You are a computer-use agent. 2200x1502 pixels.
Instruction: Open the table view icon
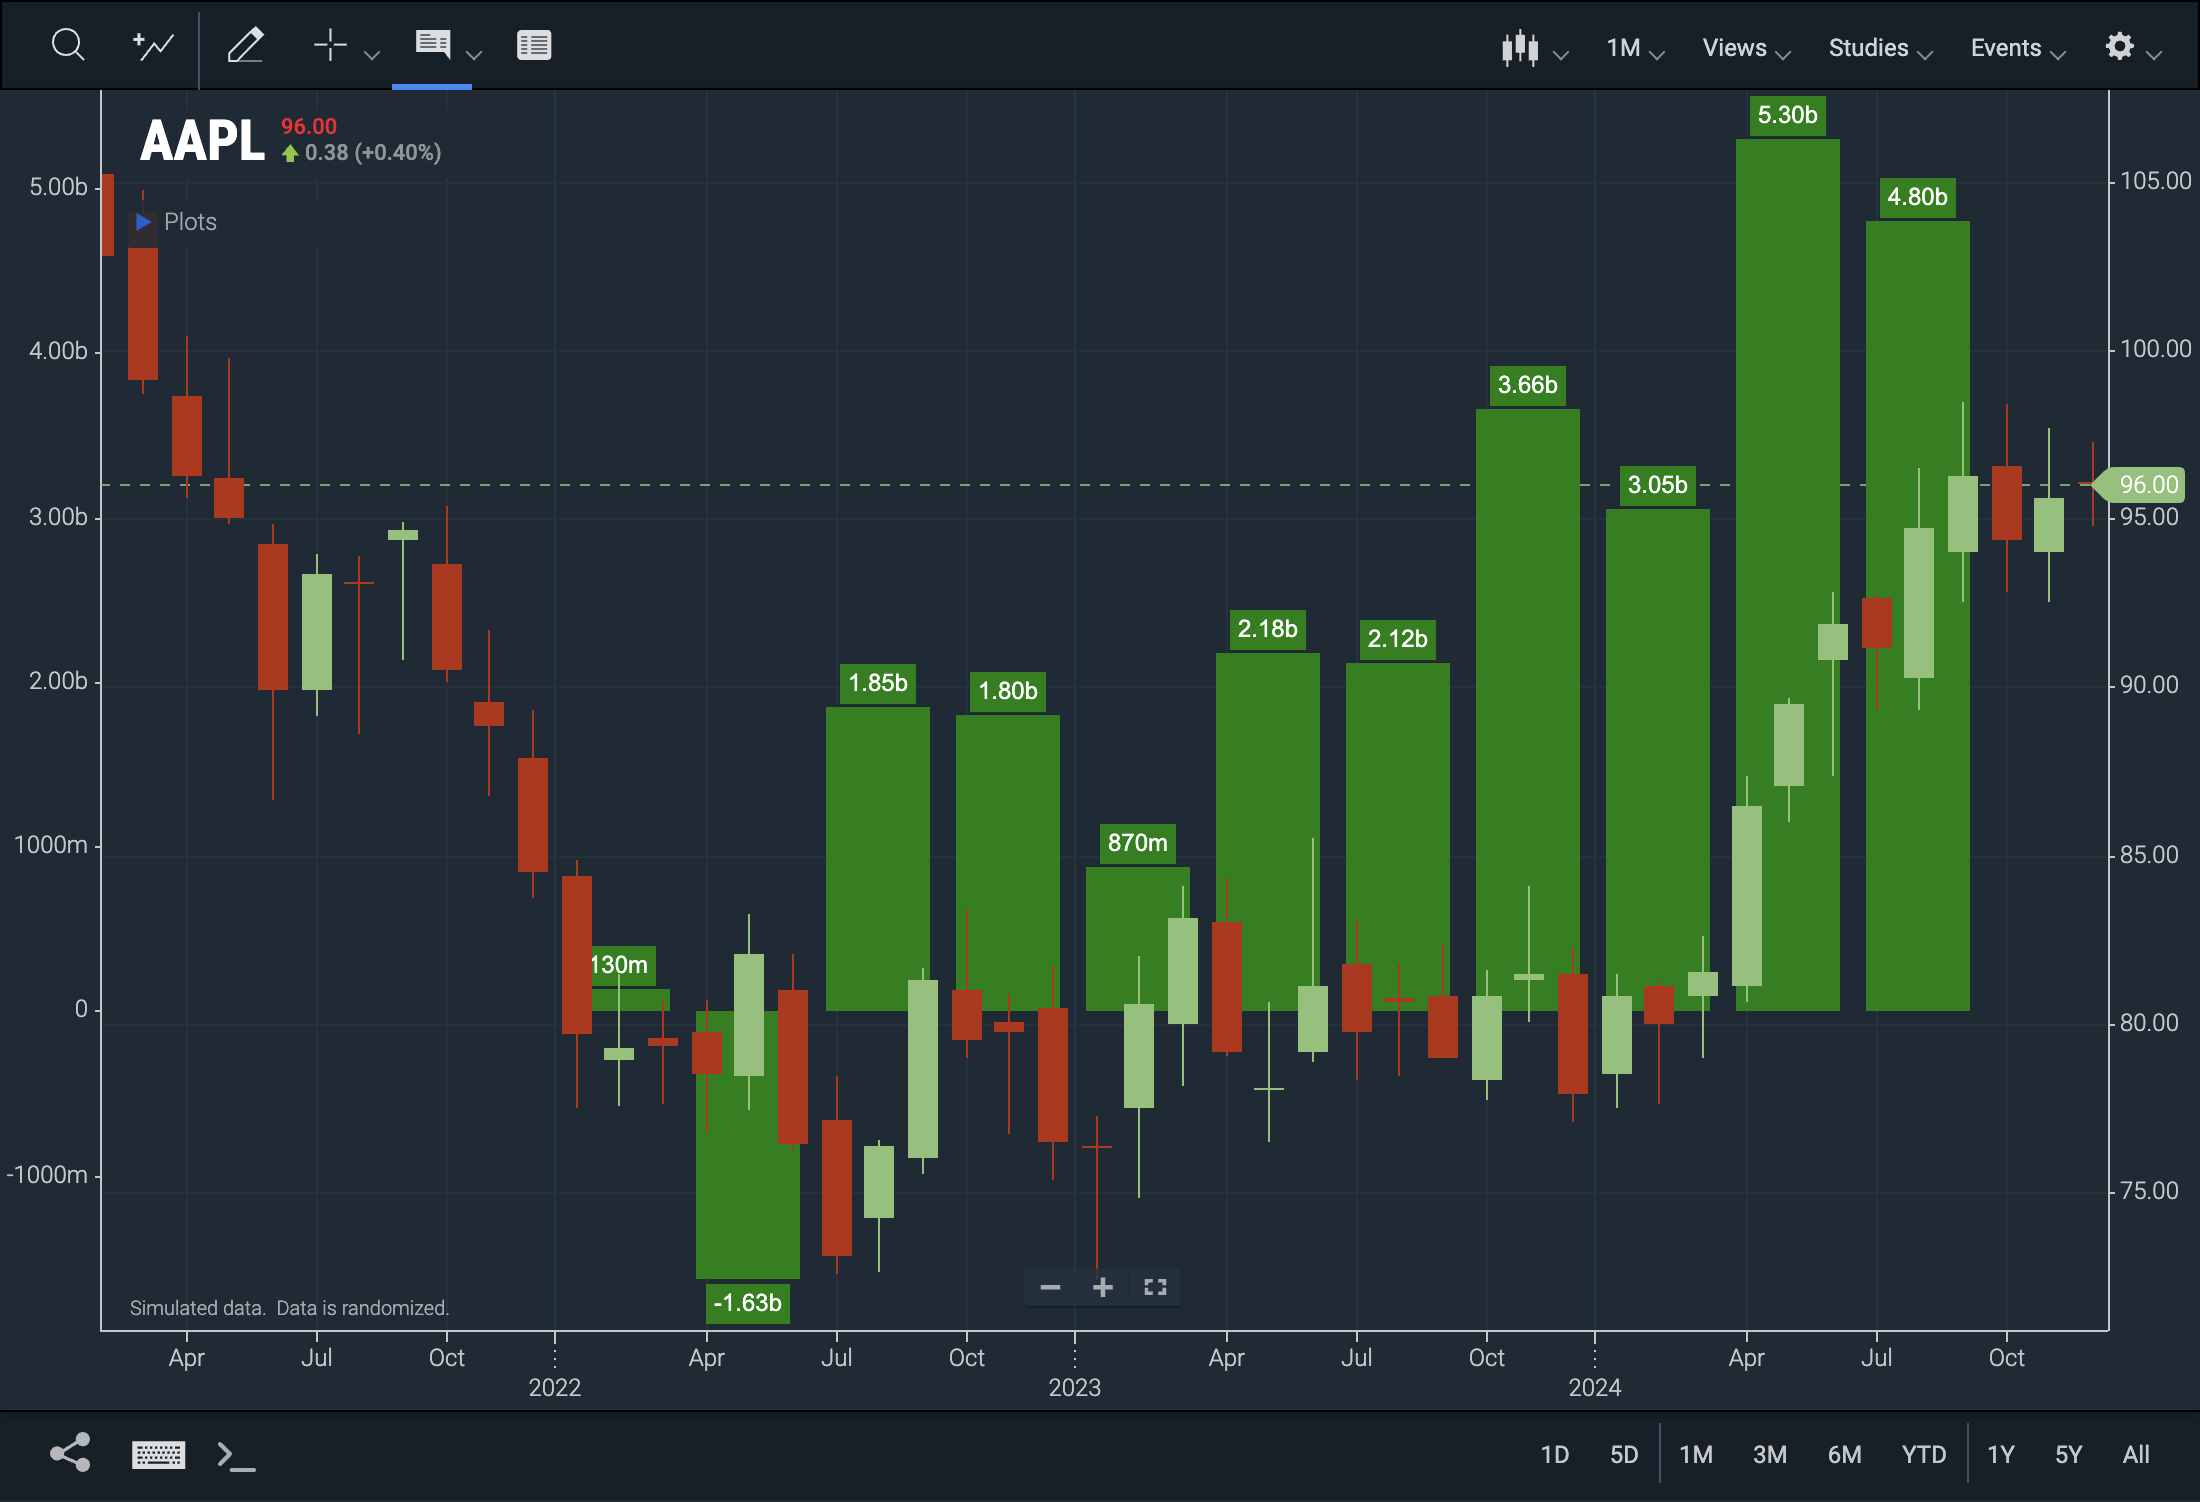(534, 45)
